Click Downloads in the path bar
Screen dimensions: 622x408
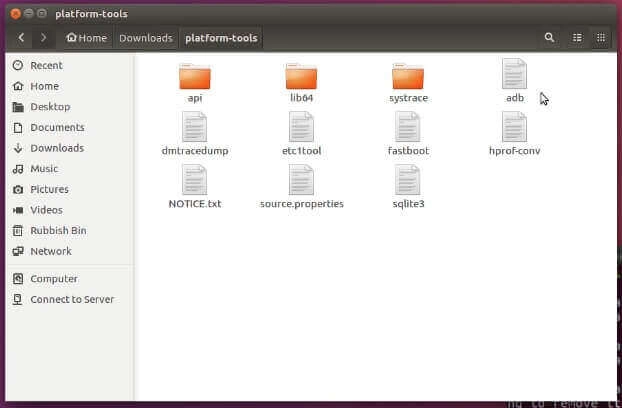146,38
